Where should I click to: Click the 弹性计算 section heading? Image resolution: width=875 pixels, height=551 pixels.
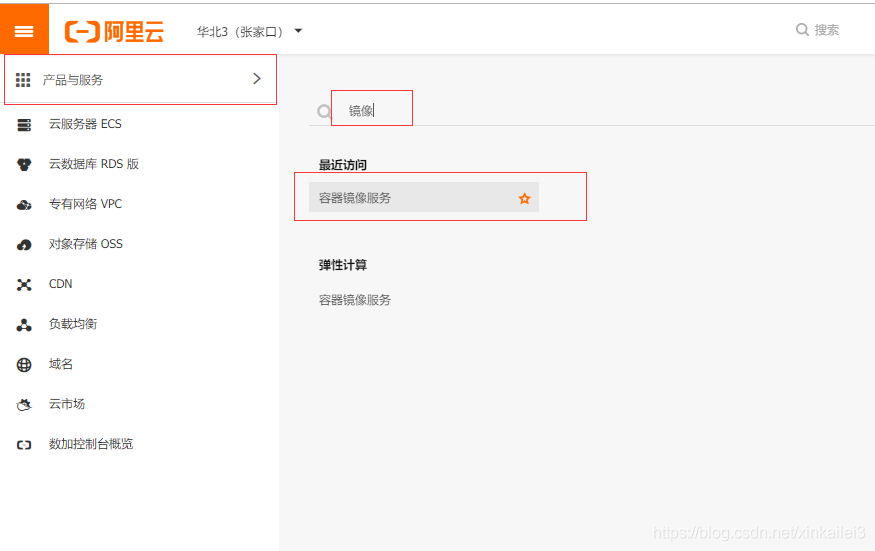pyautogui.click(x=343, y=265)
